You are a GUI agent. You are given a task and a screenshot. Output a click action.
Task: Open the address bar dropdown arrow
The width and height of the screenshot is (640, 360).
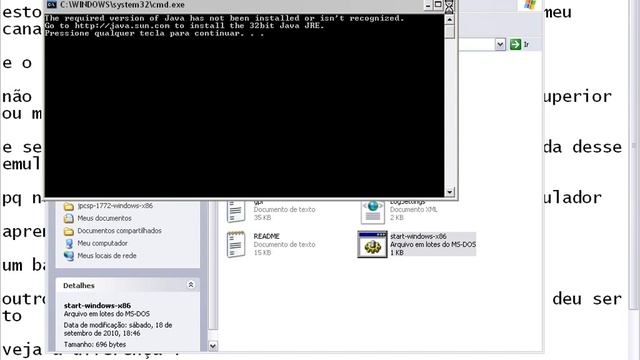point(500,44)
